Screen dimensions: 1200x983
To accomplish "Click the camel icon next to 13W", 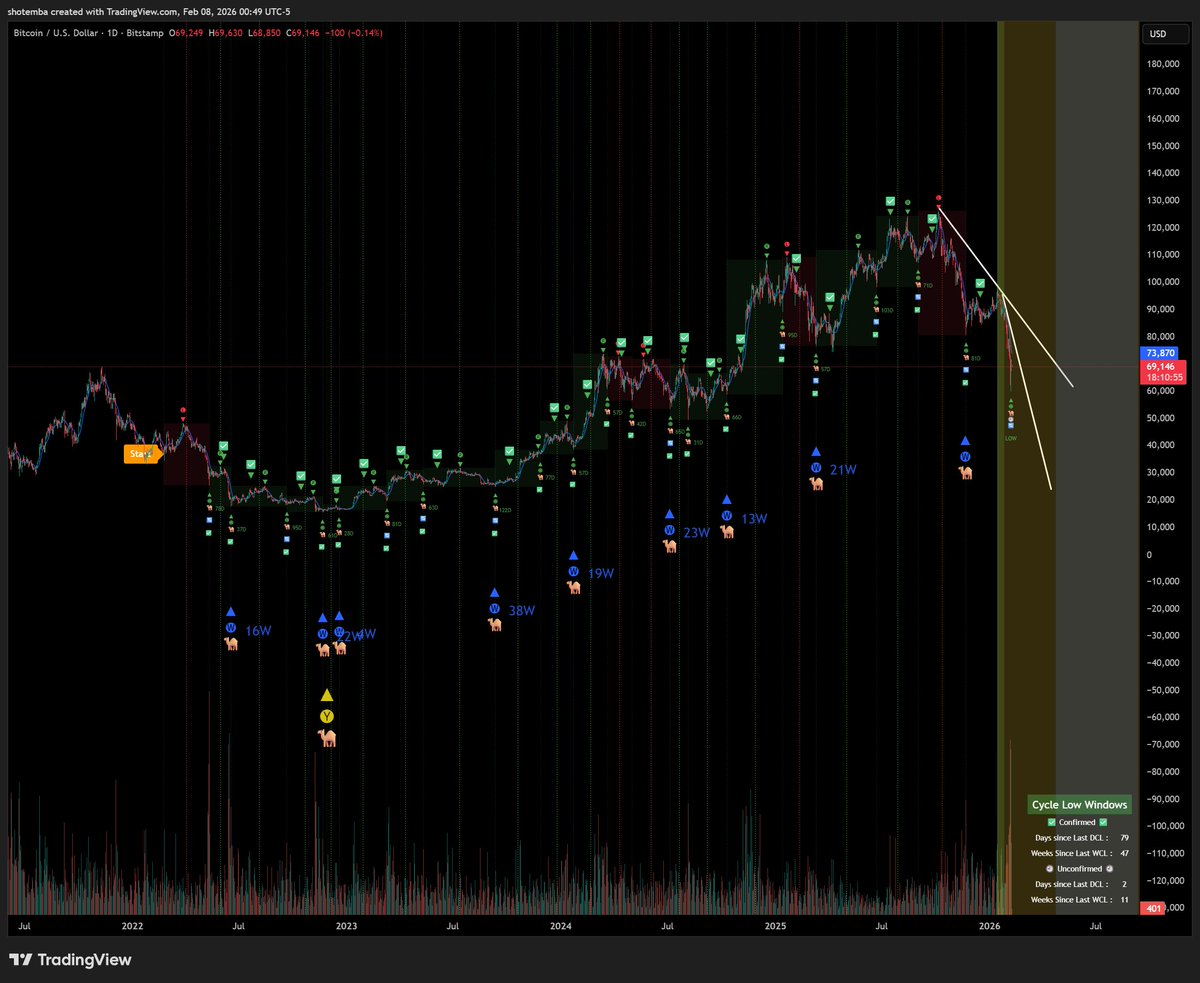I will click(727, 531).
